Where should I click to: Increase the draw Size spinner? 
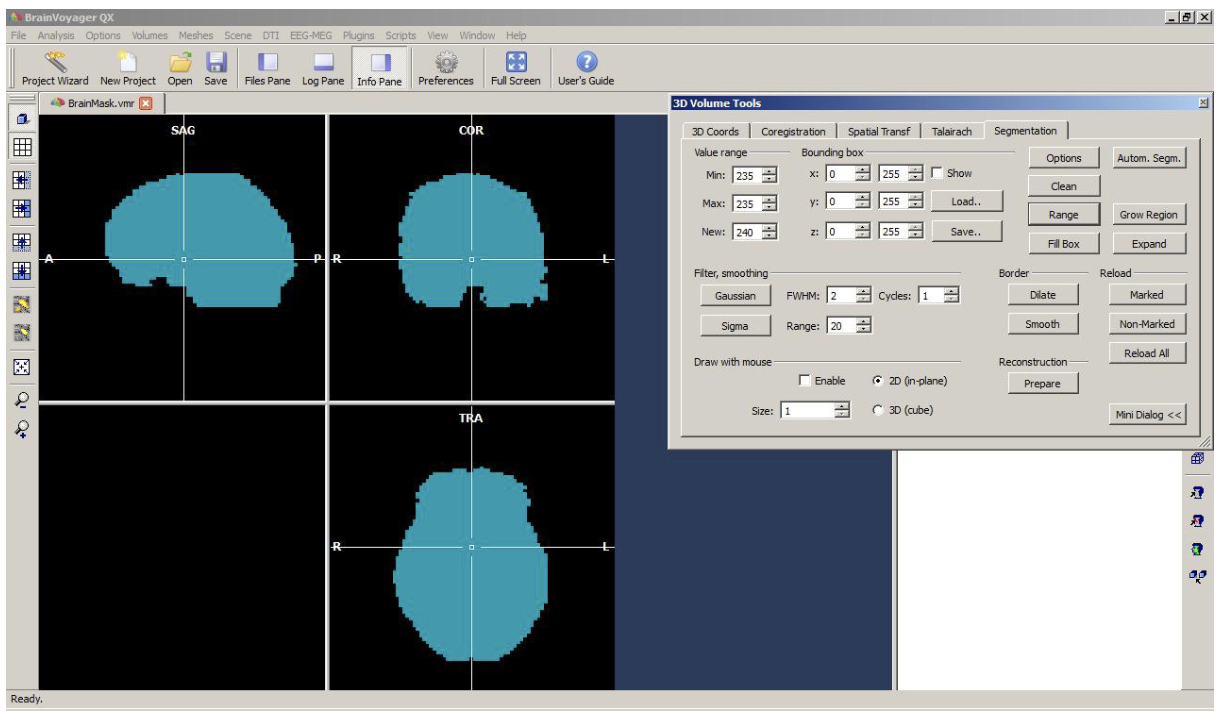(x=842, y=406)
